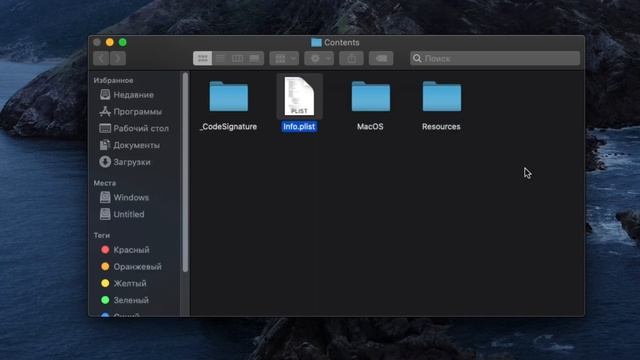This screenshot has height=360, width=640.
Task: Open Недавние in the sidebar
Action: (135, 95)
